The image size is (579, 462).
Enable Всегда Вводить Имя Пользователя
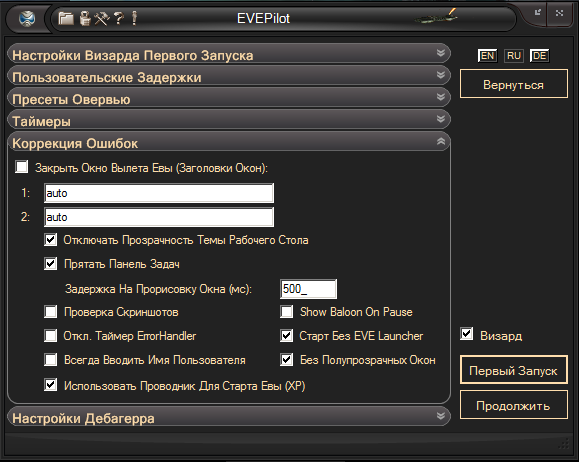51,360
